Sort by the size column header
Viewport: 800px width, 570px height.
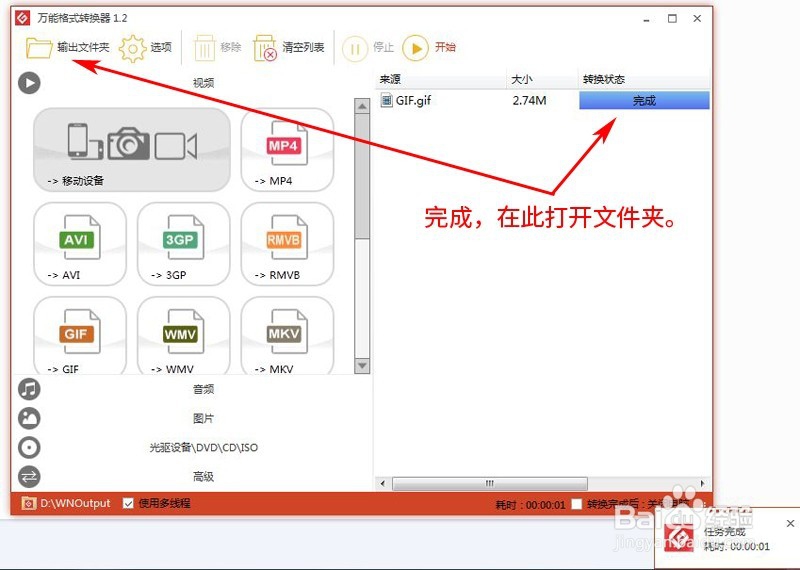[x=542, y=80]
